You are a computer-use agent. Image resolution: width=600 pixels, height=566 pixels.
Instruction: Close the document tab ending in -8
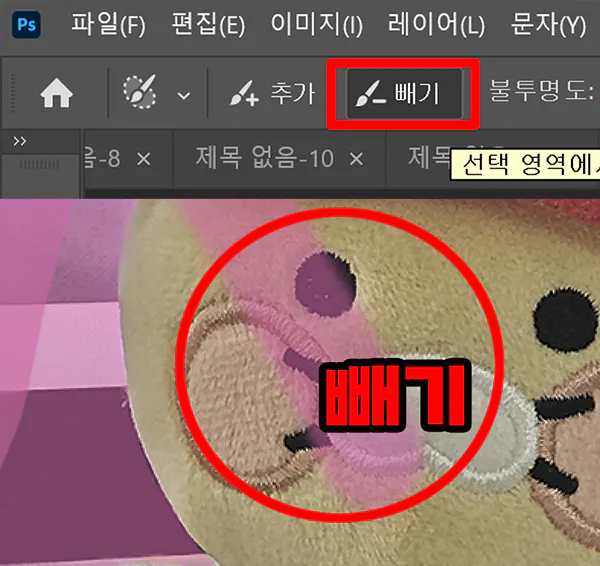tap(143, 158)
